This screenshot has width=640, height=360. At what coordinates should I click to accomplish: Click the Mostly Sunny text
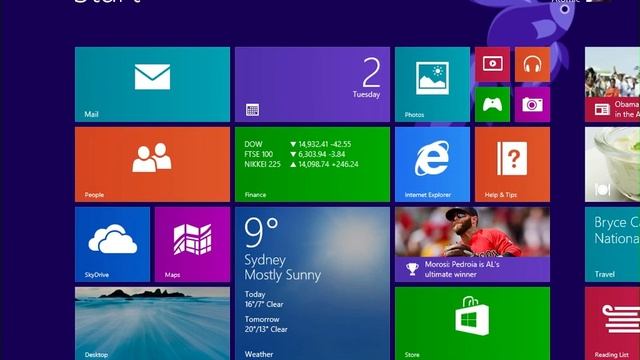pos(282,275)
